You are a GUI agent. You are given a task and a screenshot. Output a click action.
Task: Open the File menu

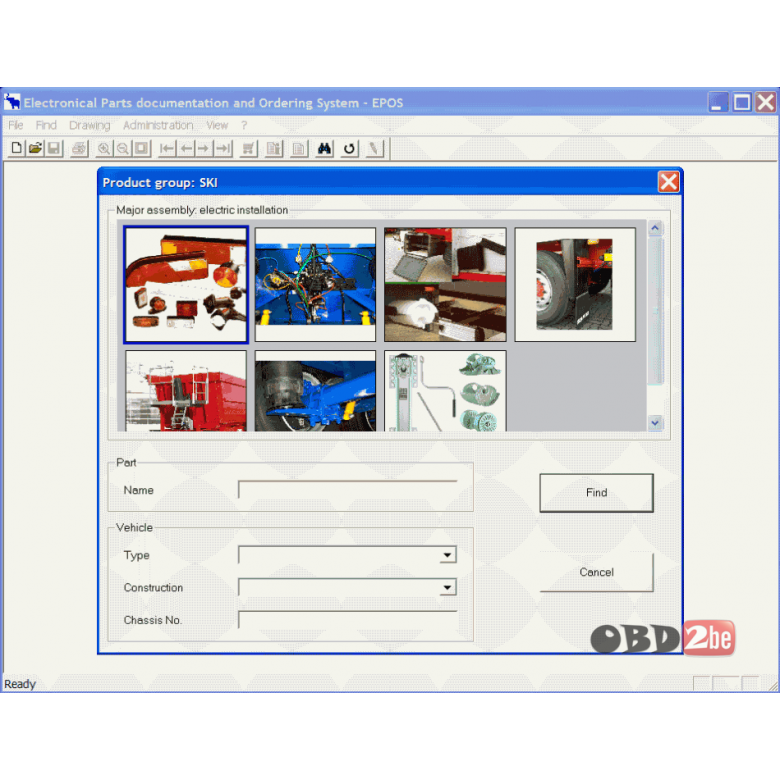[15, 125]
